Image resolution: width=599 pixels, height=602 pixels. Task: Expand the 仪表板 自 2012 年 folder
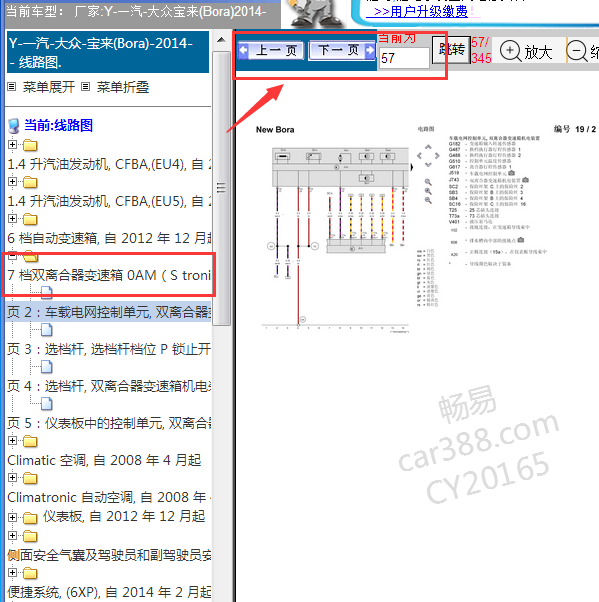click(x=12, y=517)
